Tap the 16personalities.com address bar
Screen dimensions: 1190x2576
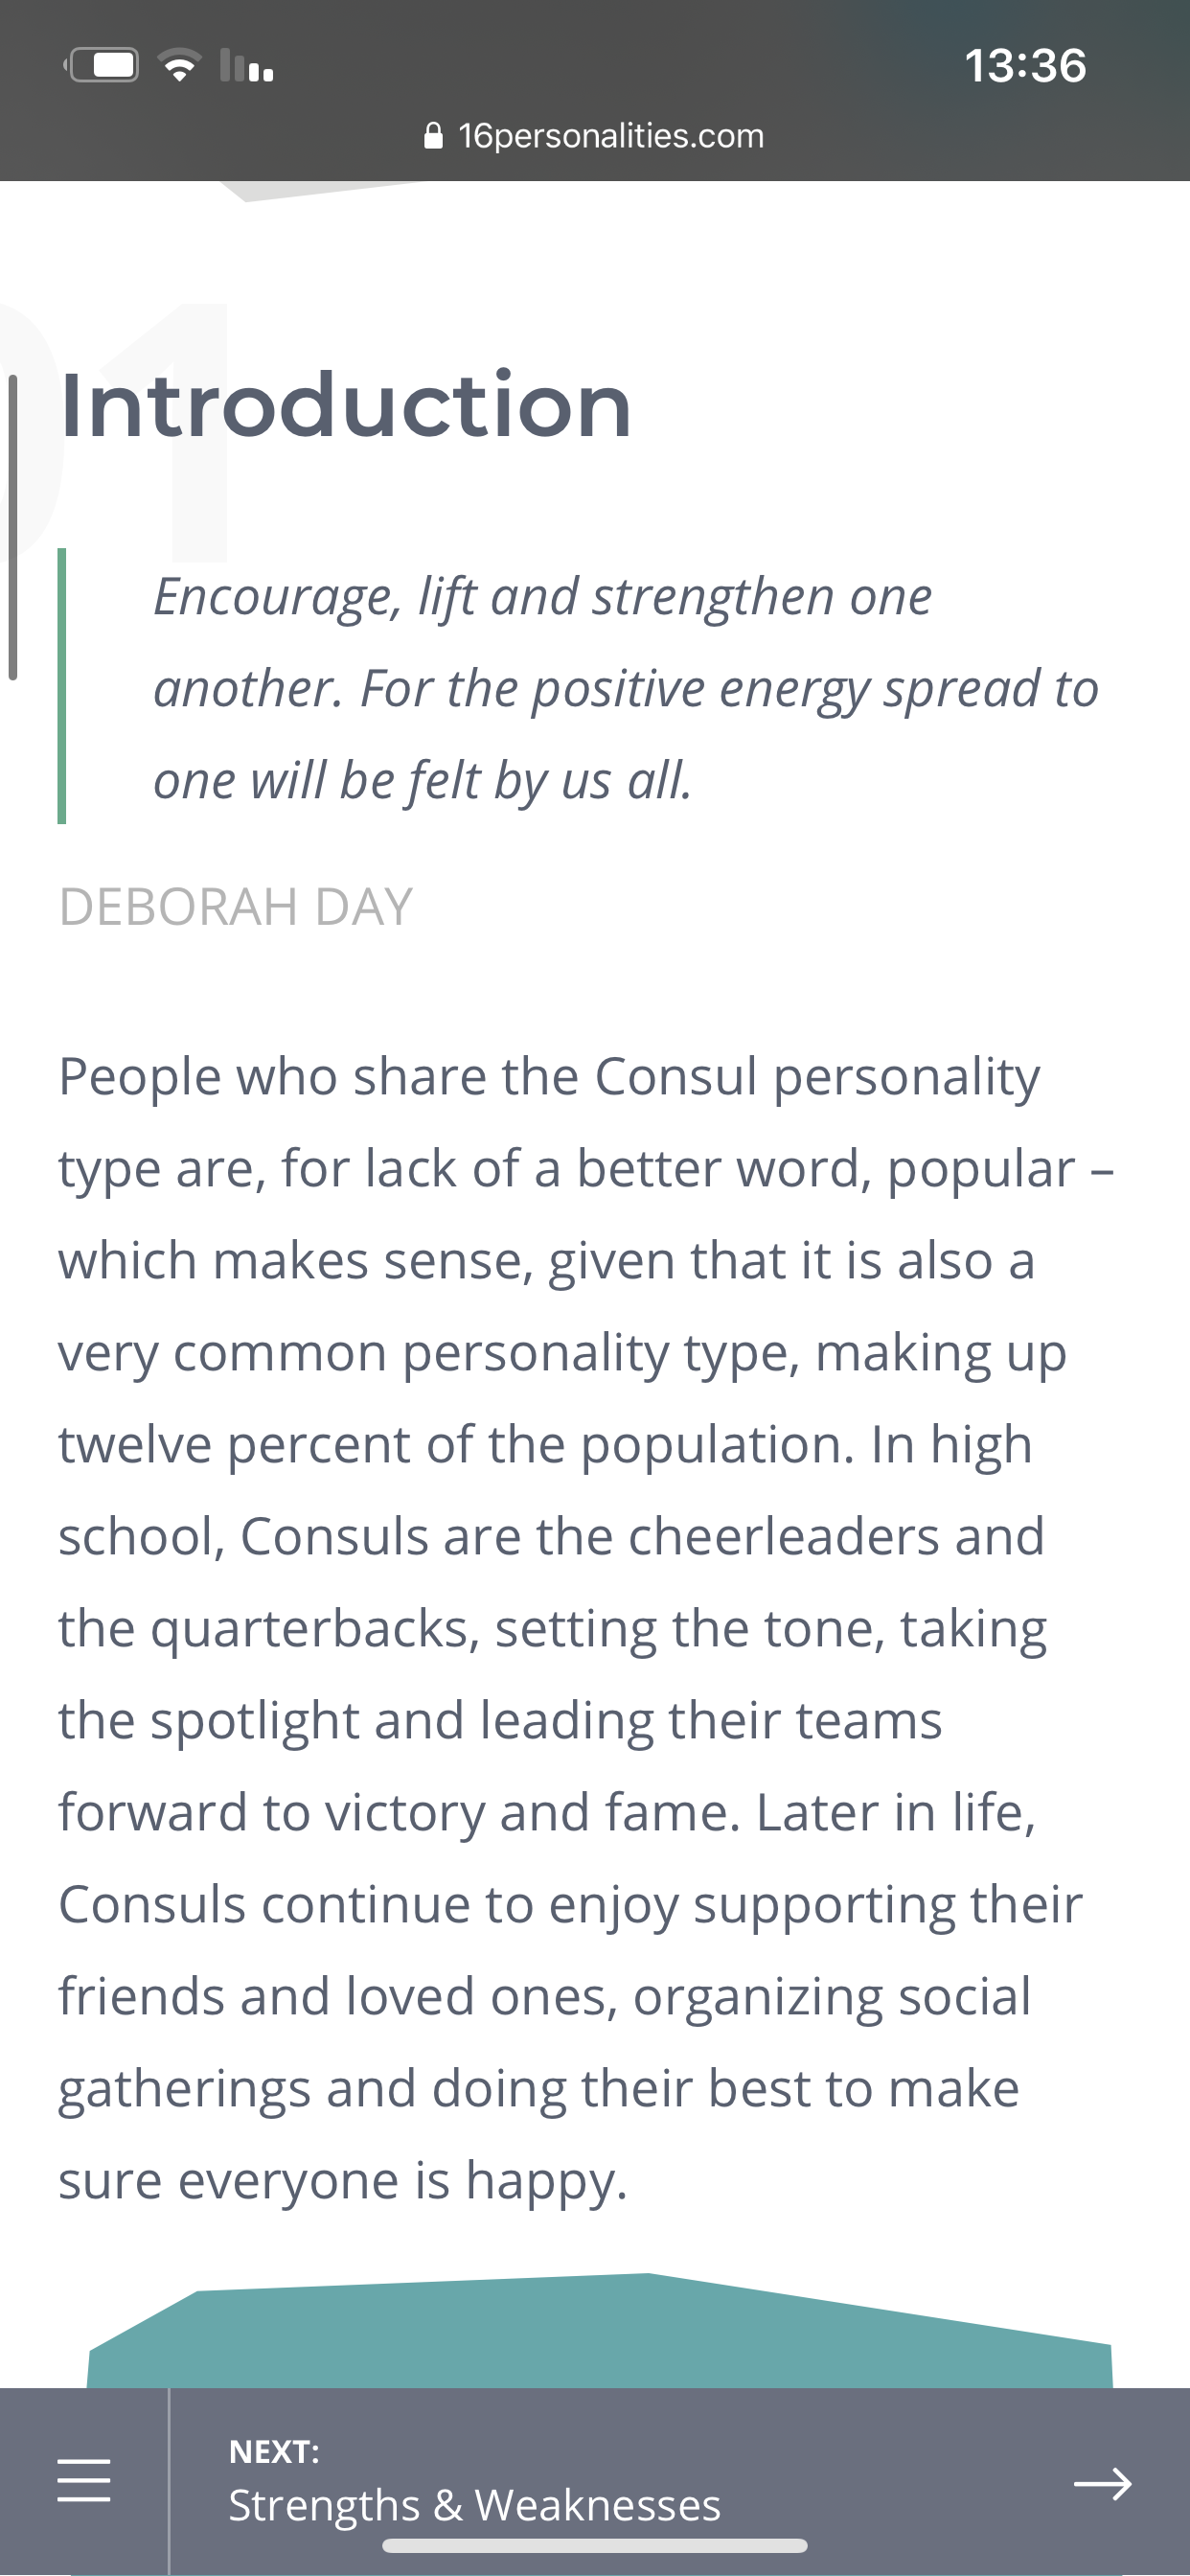595,135
